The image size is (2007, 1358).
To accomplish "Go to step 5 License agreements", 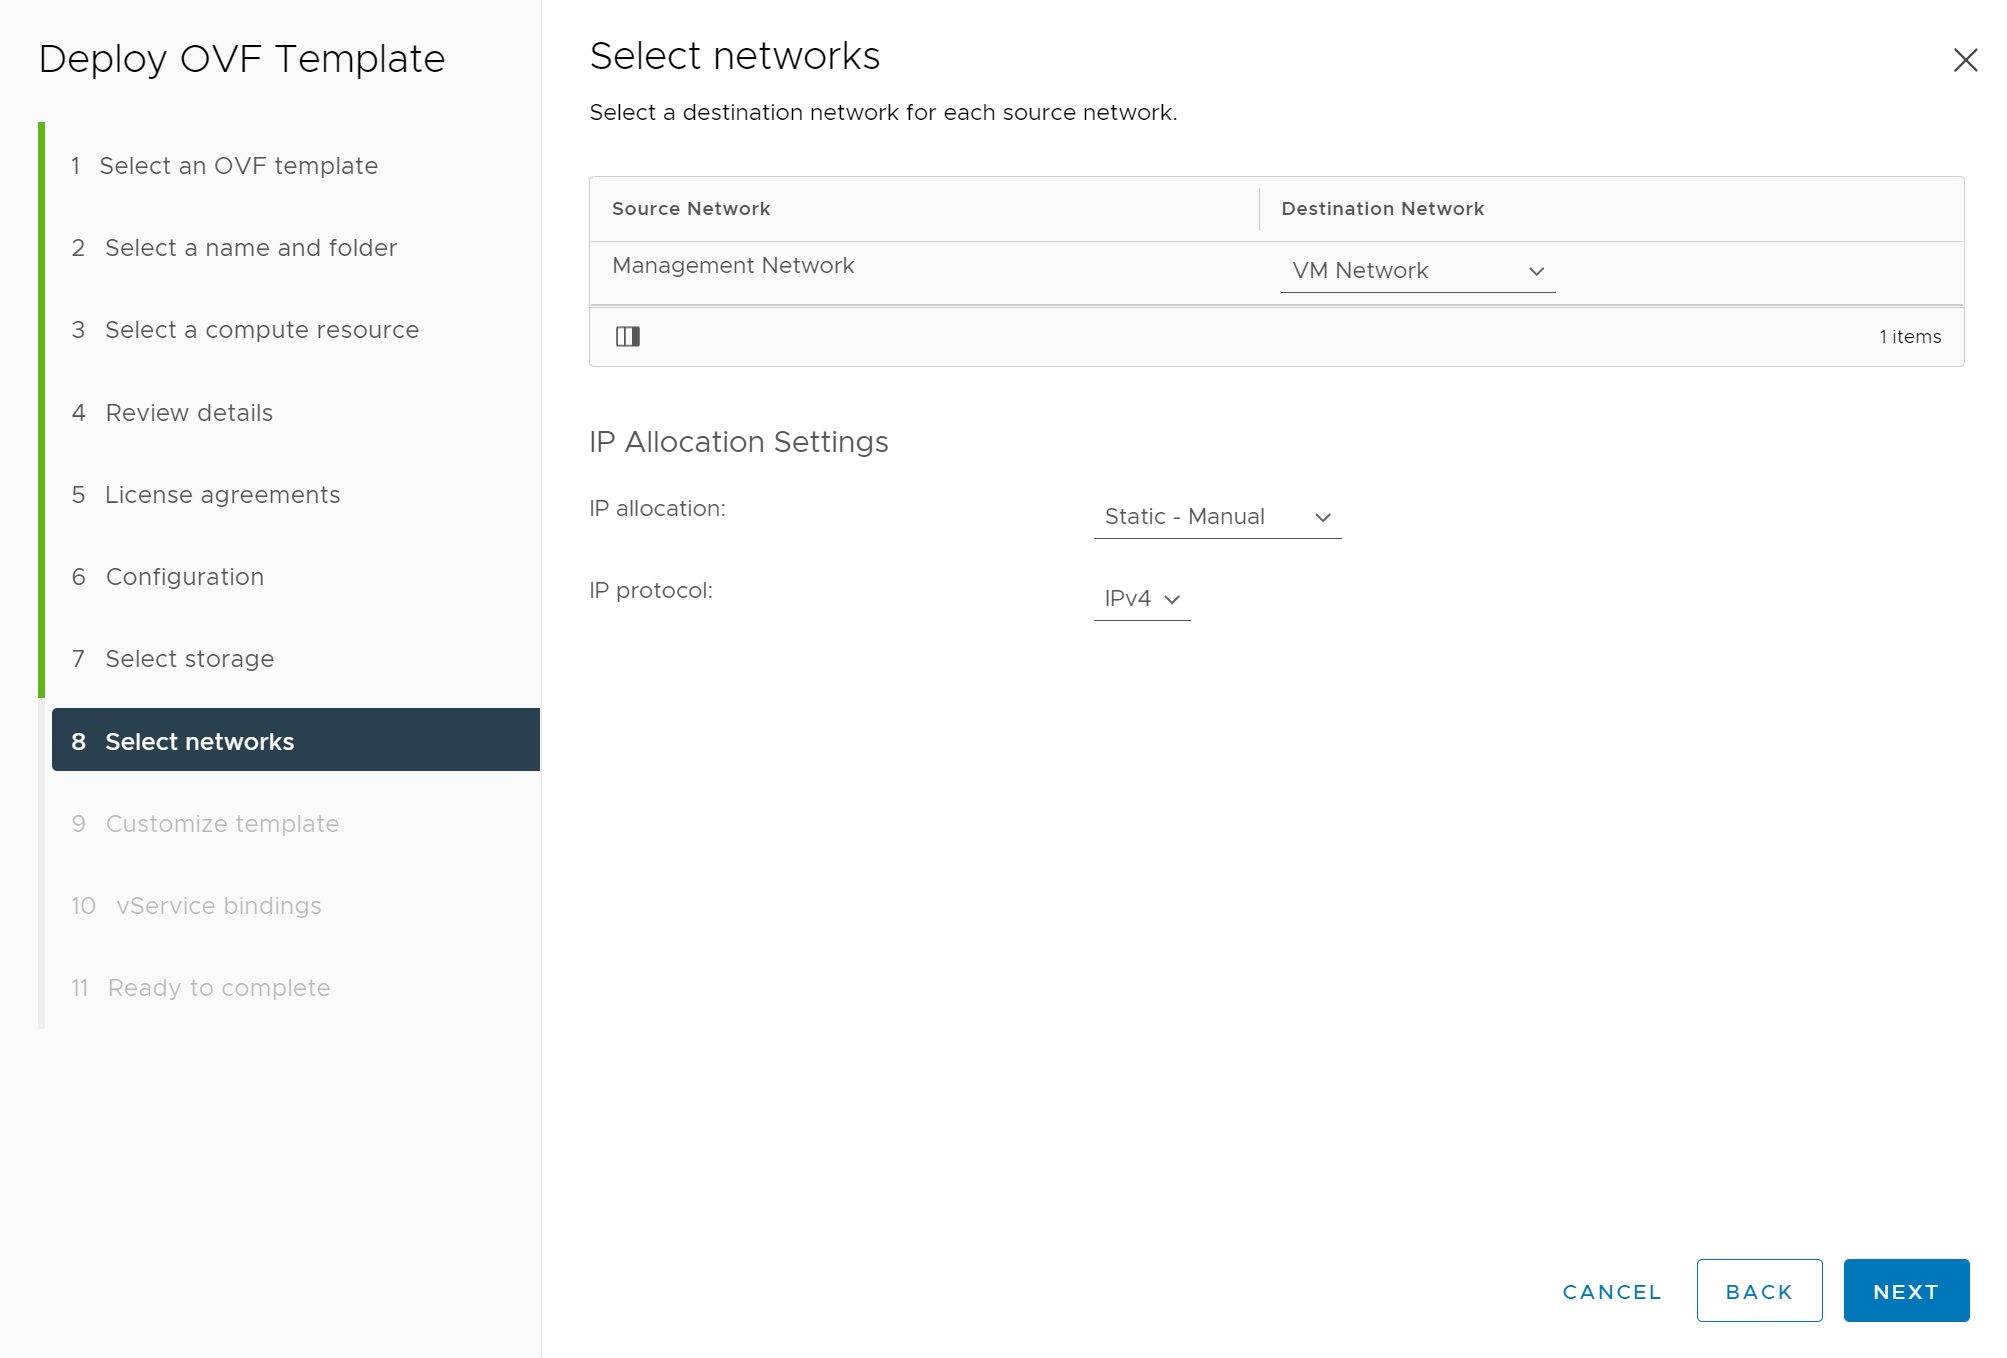I will pyautogui.click(x=206, y=495).
